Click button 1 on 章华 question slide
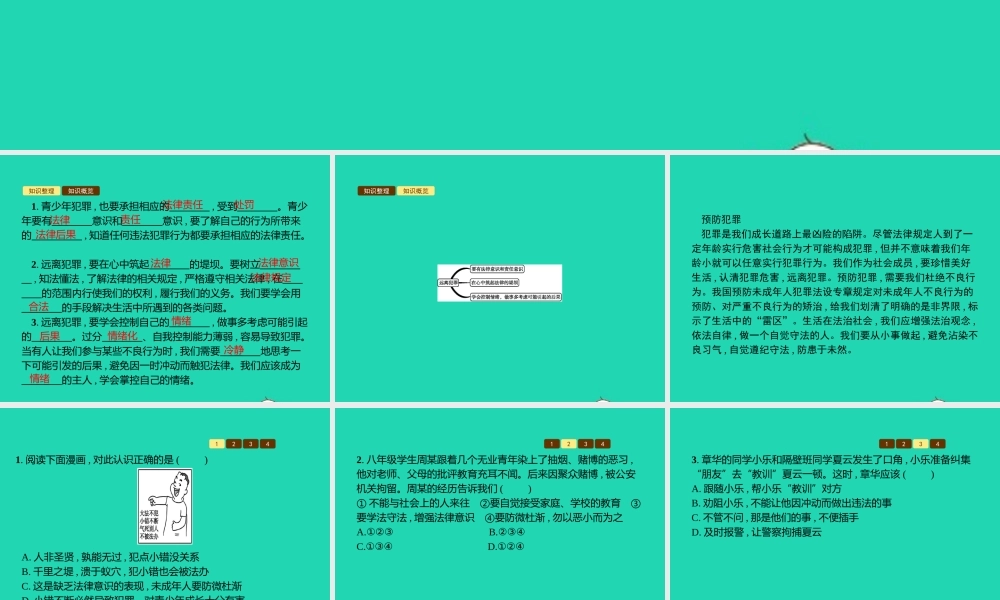The height and width of the screenshot is (600, 1000). click(886, 444)
